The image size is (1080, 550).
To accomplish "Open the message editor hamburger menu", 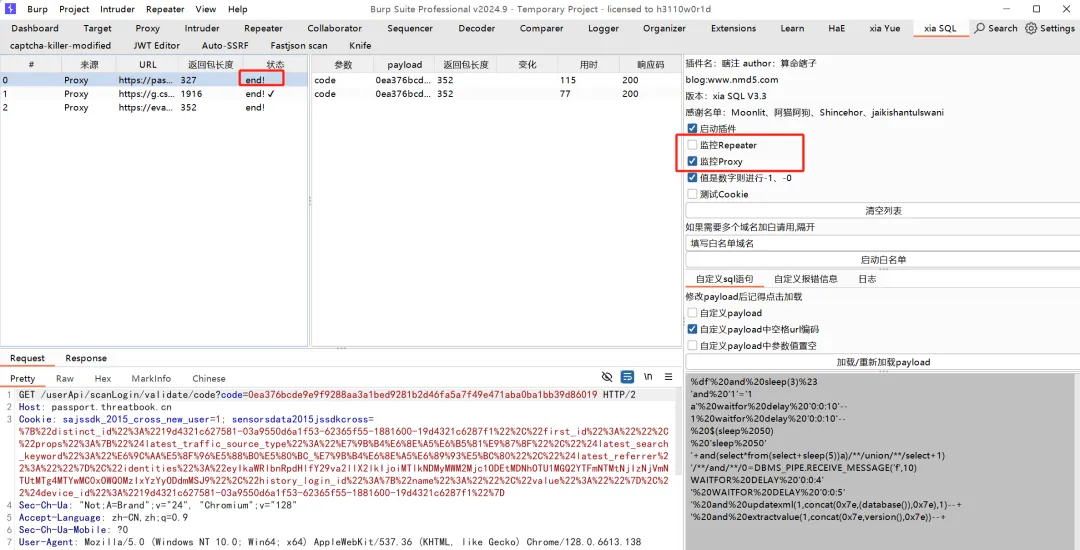I will click(668, 377).
